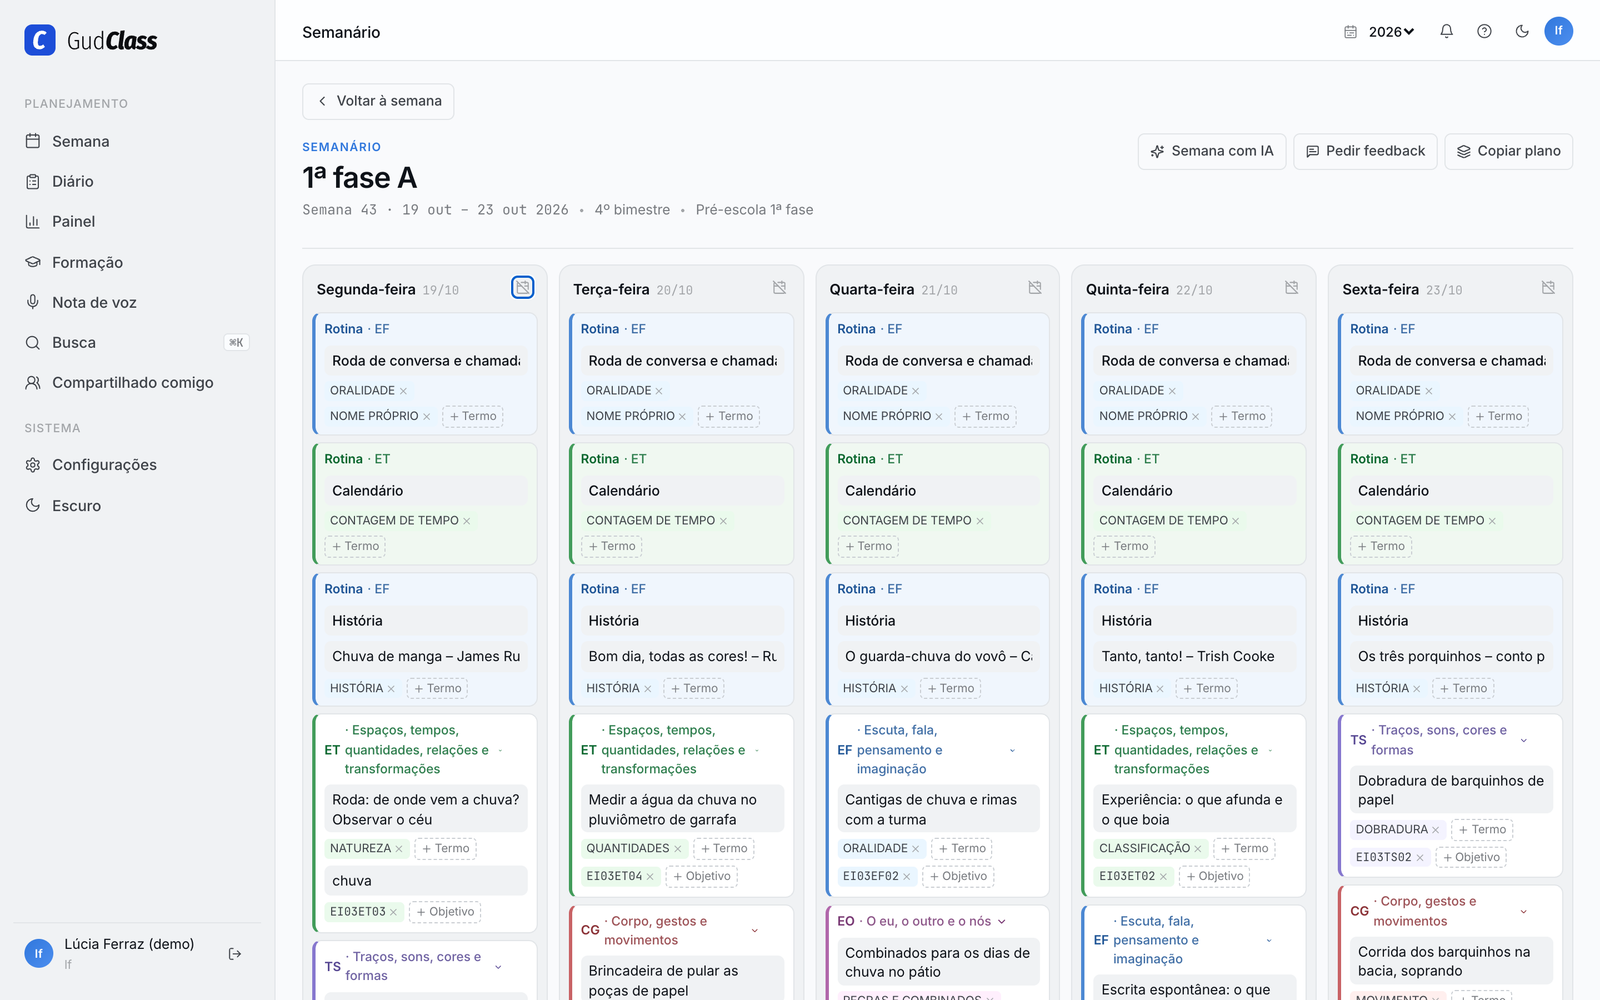Click Voltar à semana button
Viewport: 1600px width, 1000px height.
(378, 101)
